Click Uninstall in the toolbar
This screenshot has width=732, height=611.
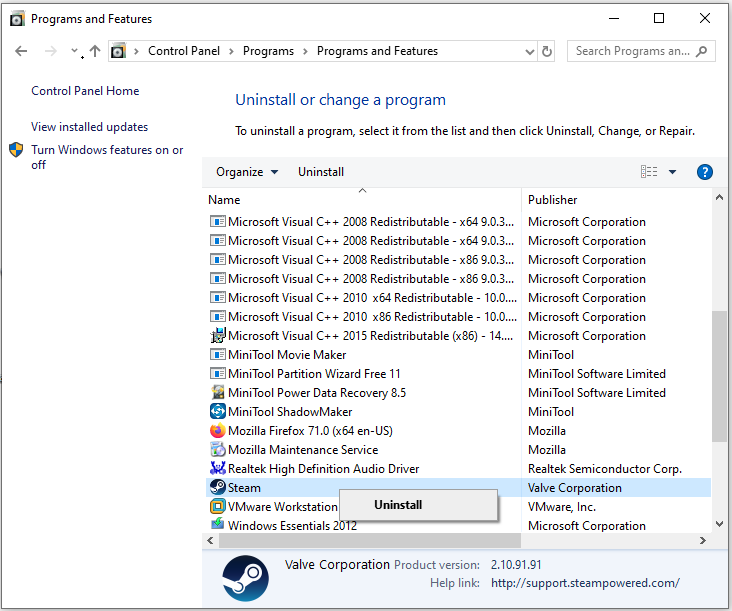tap(321, 172)
